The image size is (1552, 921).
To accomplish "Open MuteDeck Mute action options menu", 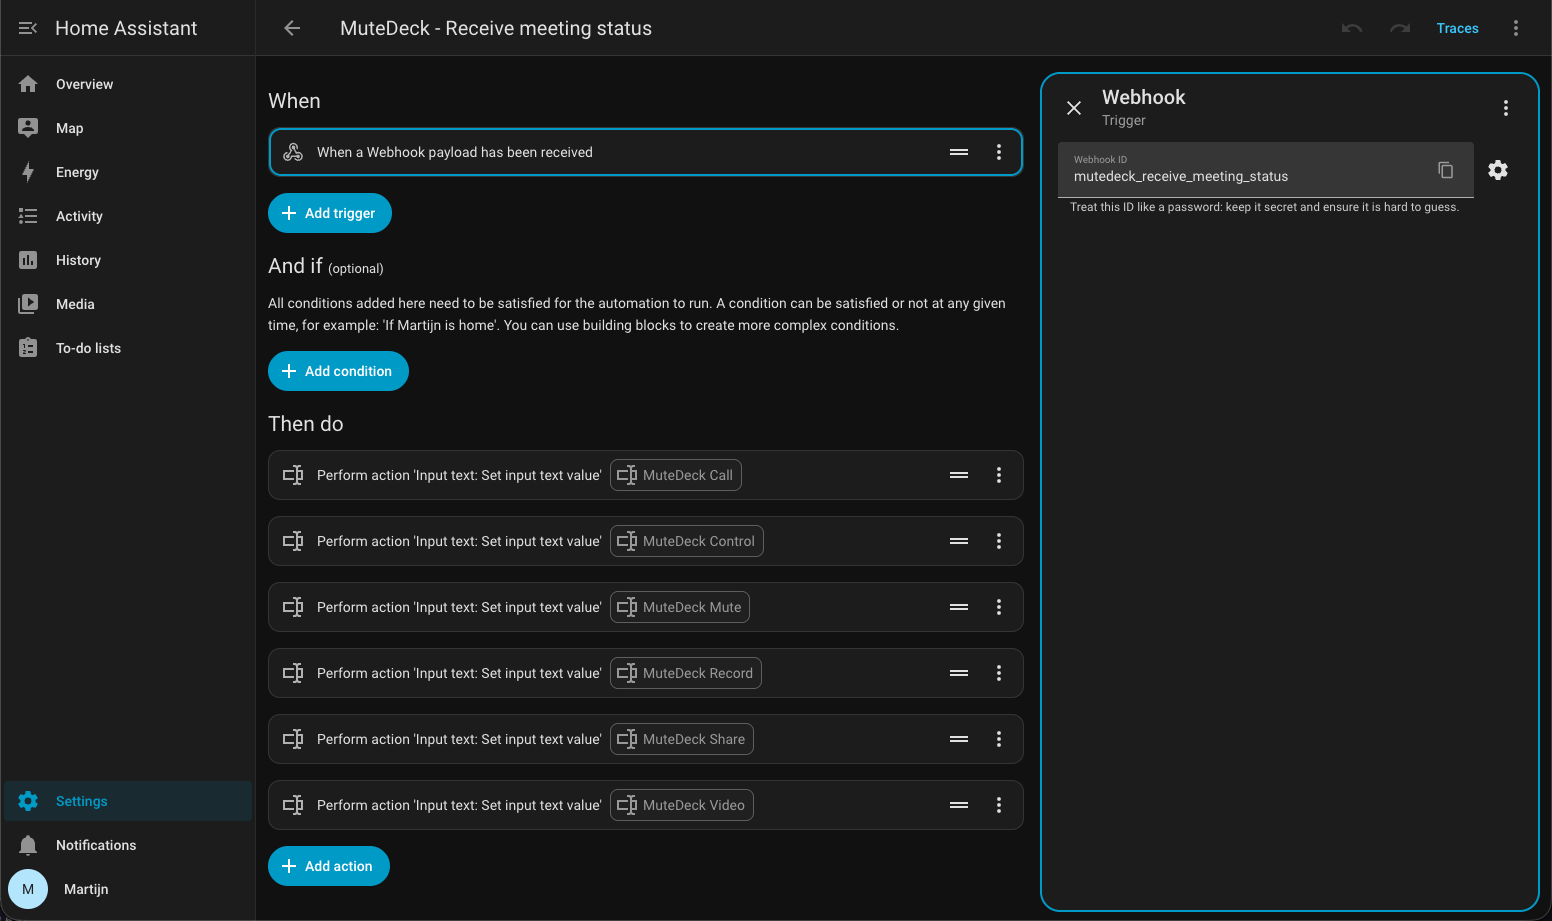I will [999, 607].
